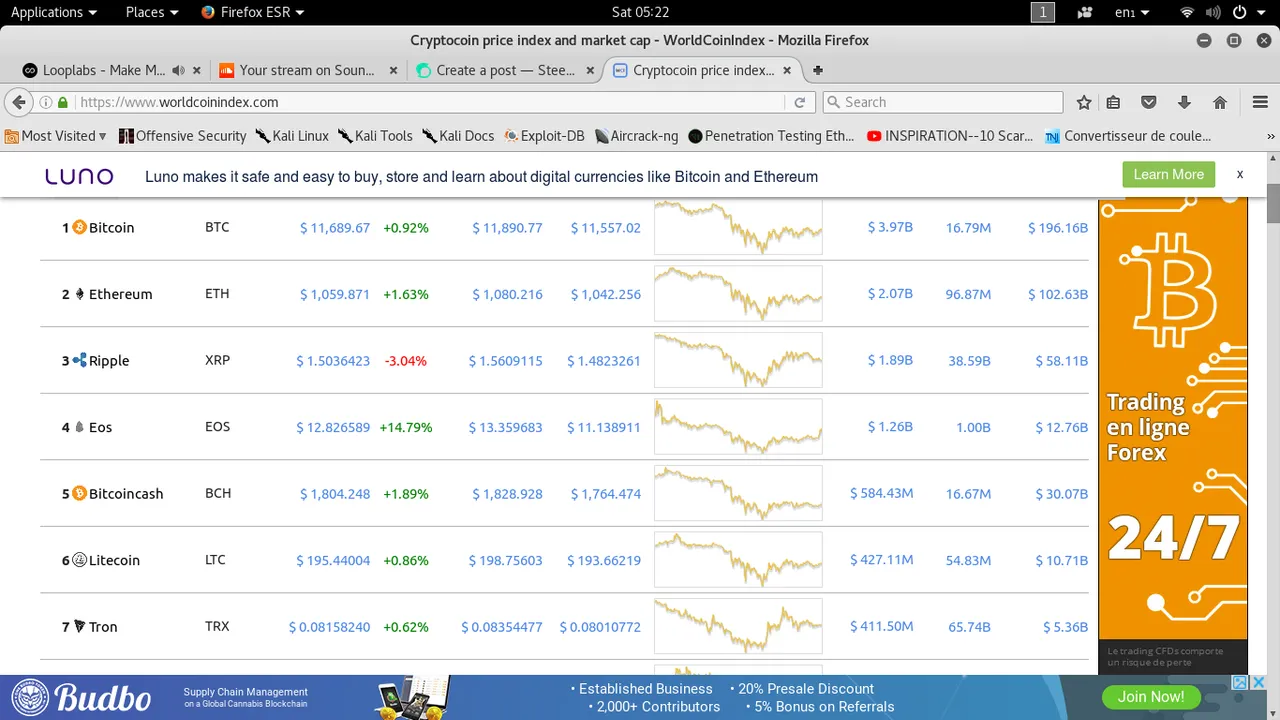1280x720 pixels.
Task: Open the en keyboard language dropdown
Action: point(1132,12)
